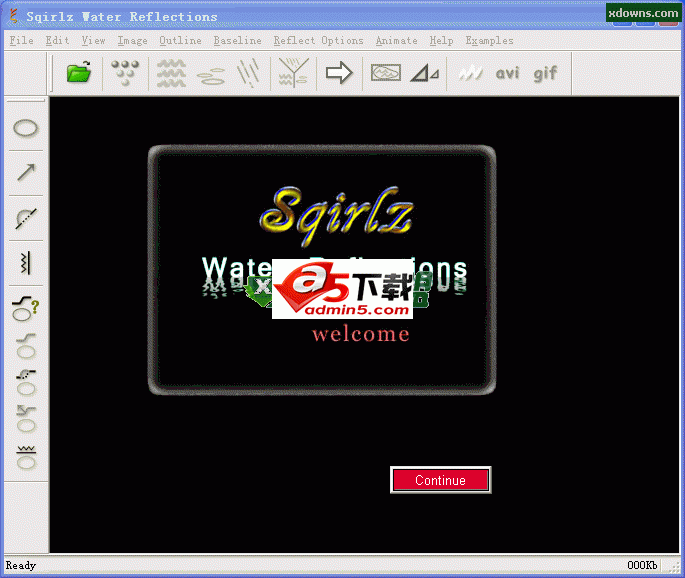
Task: Click the curve-over-ellipse sidebar icon
Action: pyautogui.click(x=26, y=346)
